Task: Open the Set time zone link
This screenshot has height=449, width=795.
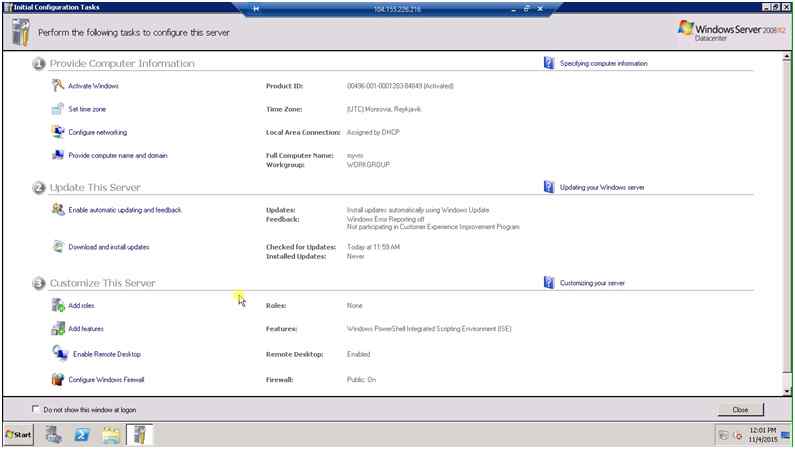Action: [x=87, y=109]
